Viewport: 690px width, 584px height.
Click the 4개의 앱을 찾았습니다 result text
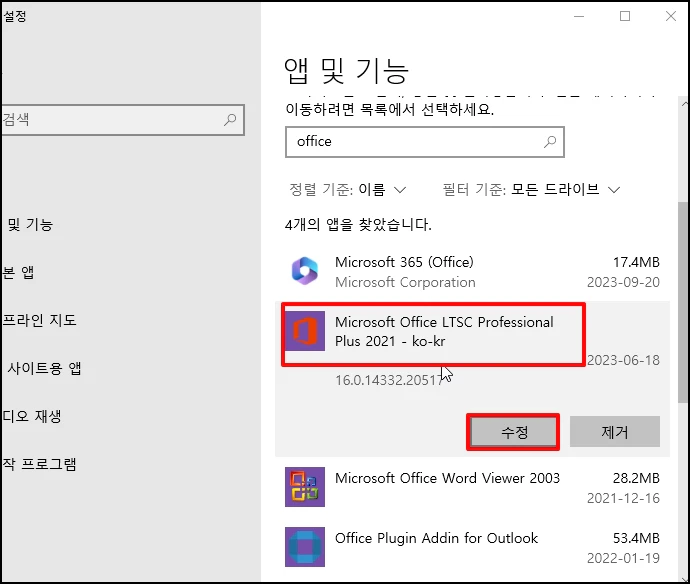click(x=358, y=225)
